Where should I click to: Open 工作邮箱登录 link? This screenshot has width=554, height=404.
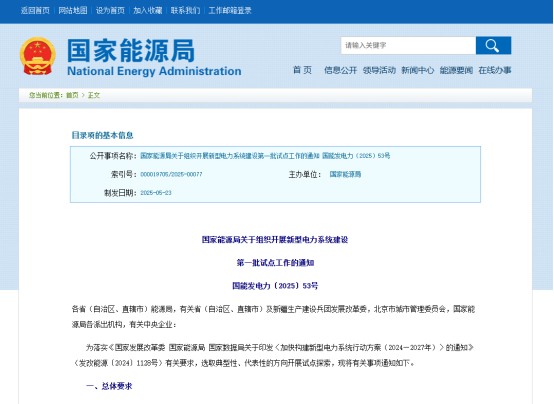pos(230,11)
